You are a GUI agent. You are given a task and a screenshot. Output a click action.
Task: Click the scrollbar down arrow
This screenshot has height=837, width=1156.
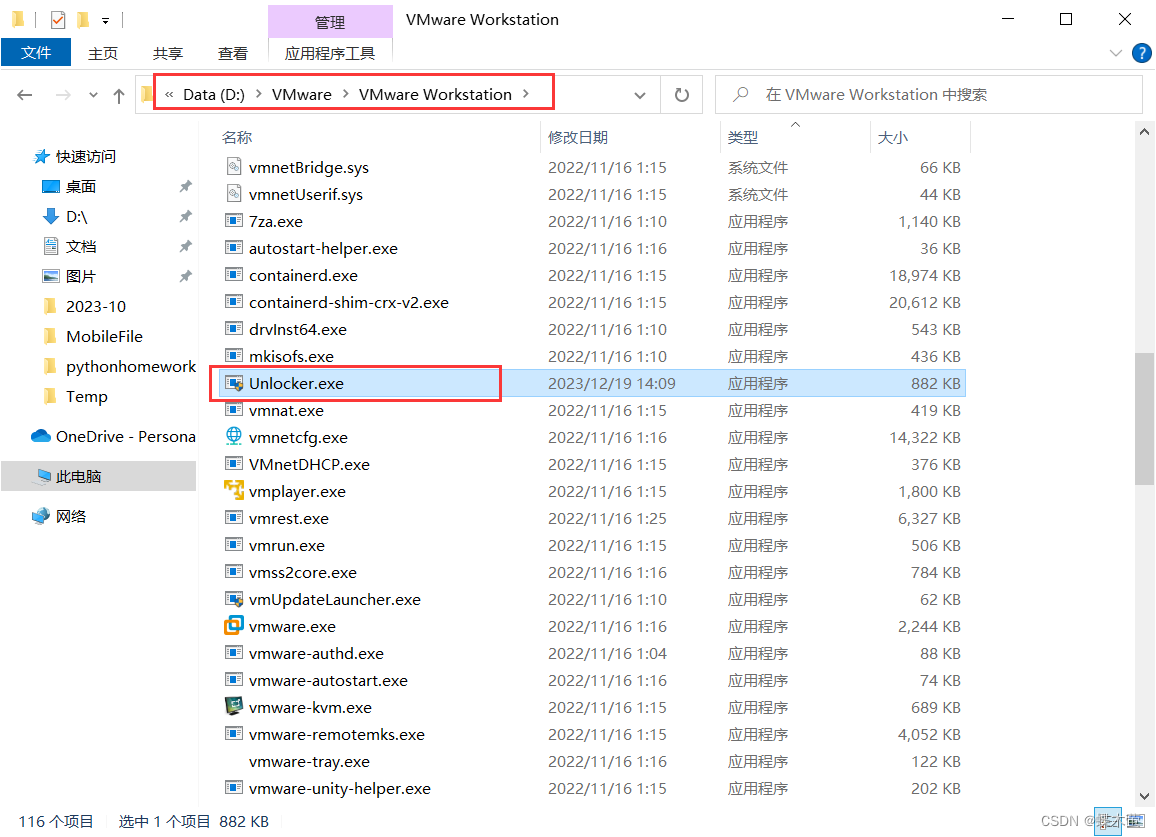pos(1144,796)
